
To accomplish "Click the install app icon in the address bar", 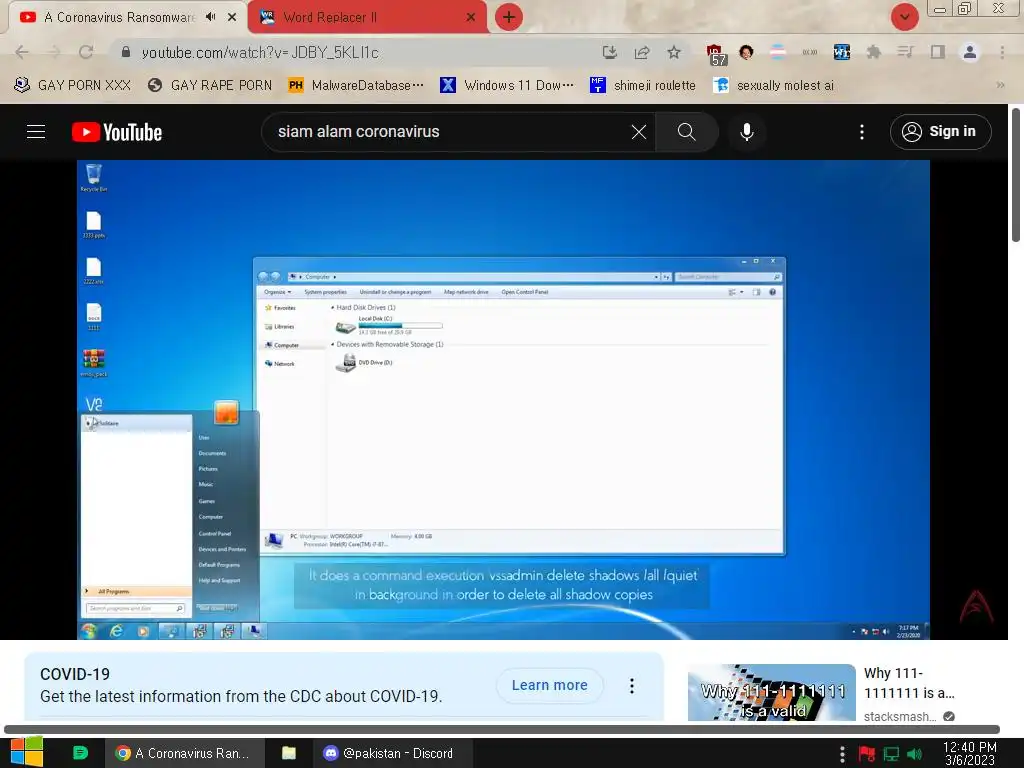I will (609, 52).
